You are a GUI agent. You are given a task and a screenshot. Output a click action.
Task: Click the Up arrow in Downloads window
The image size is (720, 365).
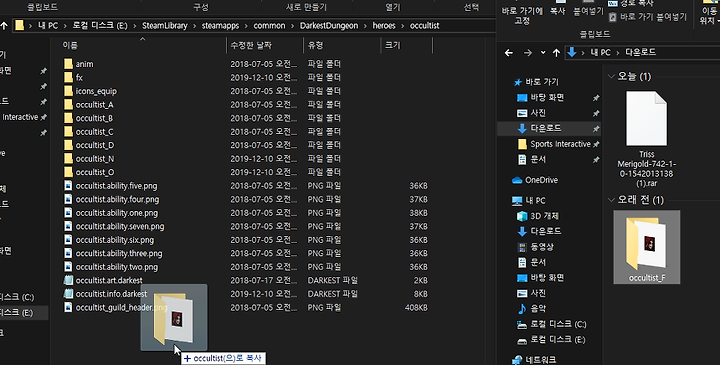pyautogui.click(x=557, y=53)
